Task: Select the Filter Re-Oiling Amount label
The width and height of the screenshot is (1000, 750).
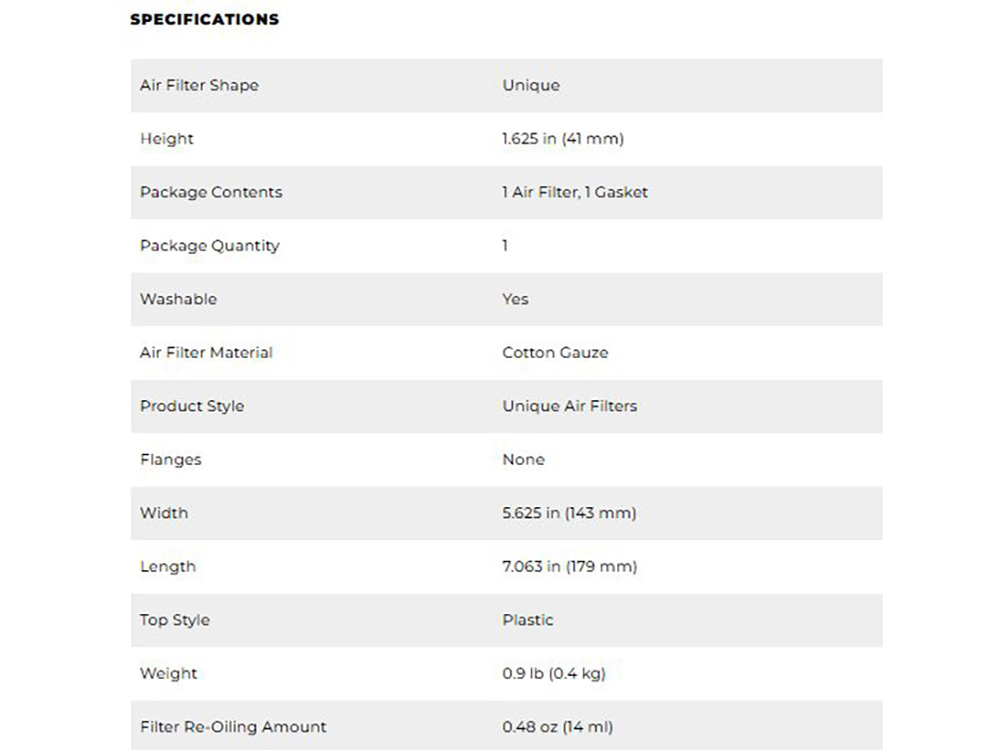Action: [x=233, y=727]
